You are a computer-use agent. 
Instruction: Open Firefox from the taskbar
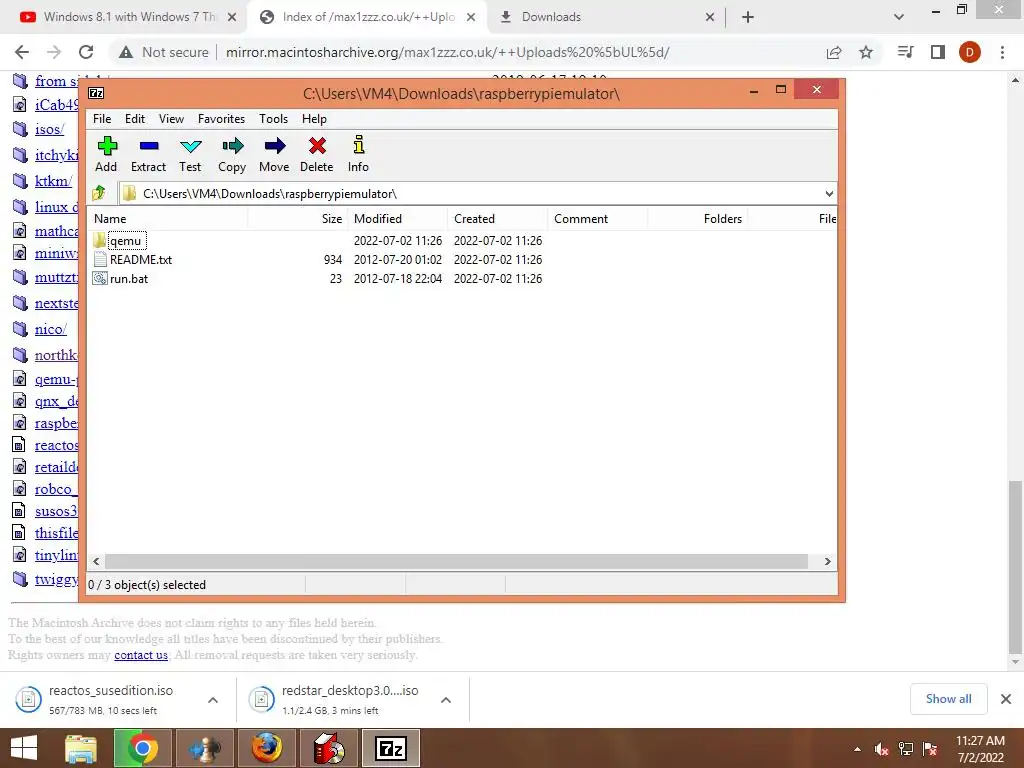pos(266,748)
